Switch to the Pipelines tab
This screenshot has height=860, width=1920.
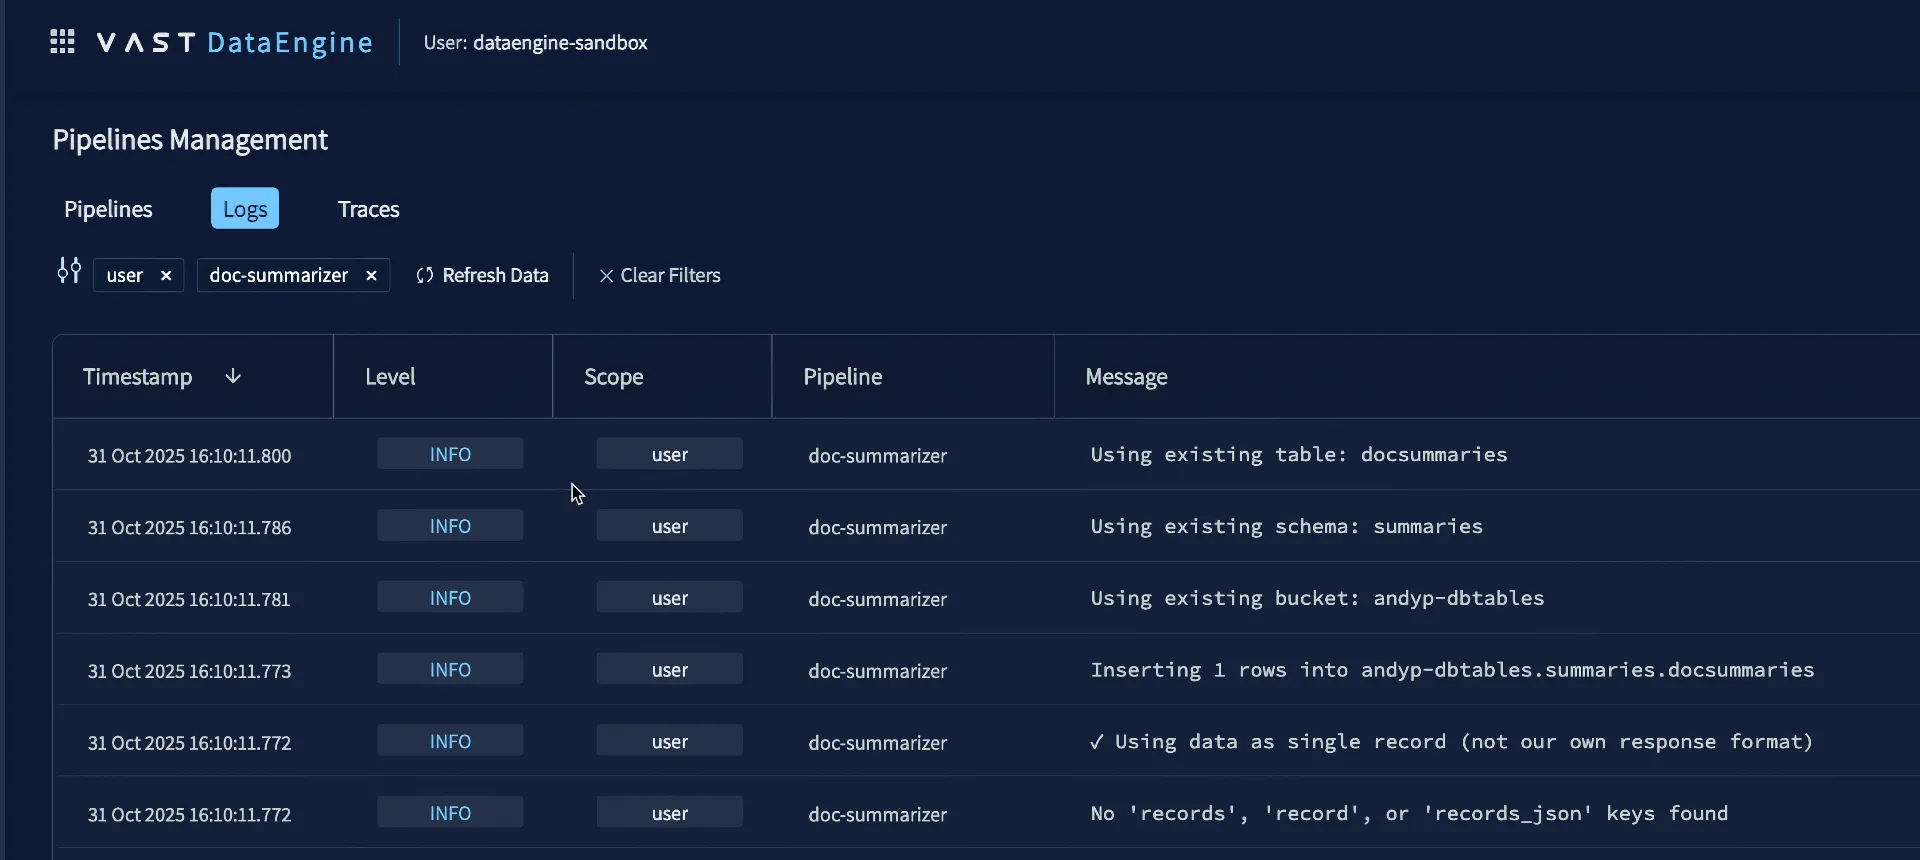(108, 209)
